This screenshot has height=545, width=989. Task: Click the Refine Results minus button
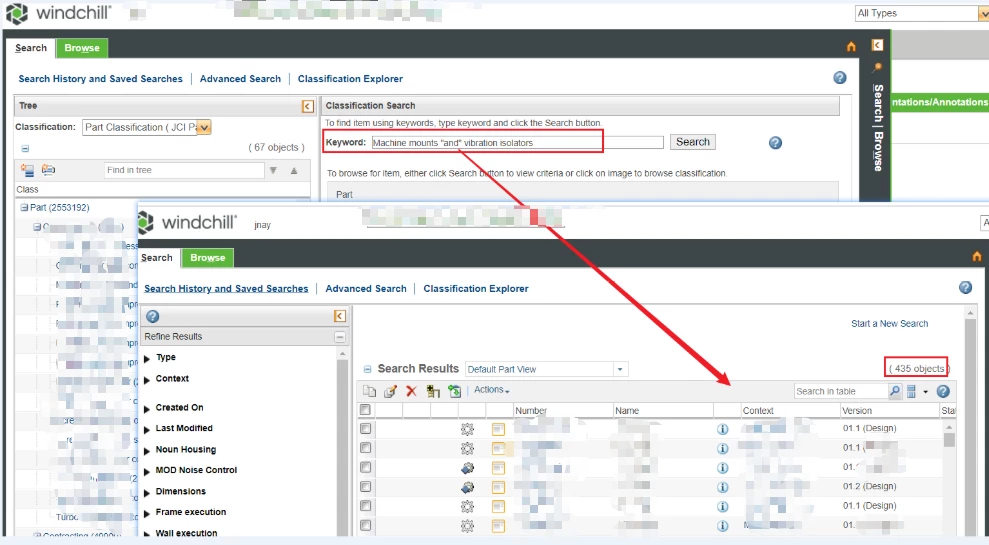(340, 337)
